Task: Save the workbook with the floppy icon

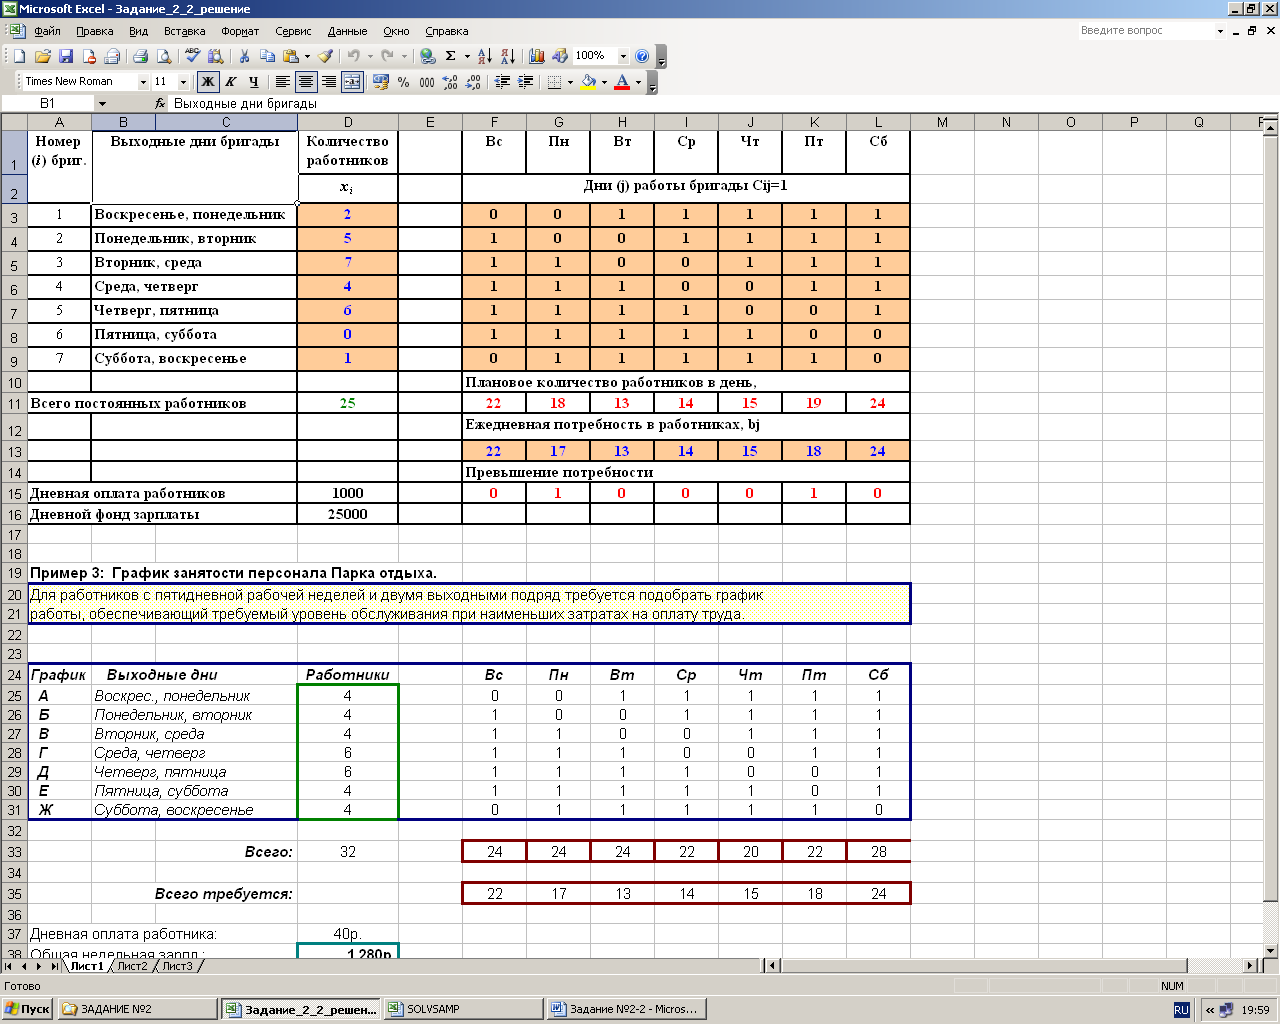Action: [66, 56]
